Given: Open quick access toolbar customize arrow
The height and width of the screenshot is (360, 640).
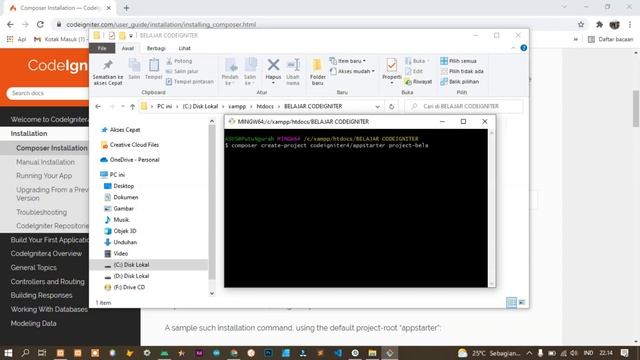Looking at the screenshot, I should click(131, 36).
